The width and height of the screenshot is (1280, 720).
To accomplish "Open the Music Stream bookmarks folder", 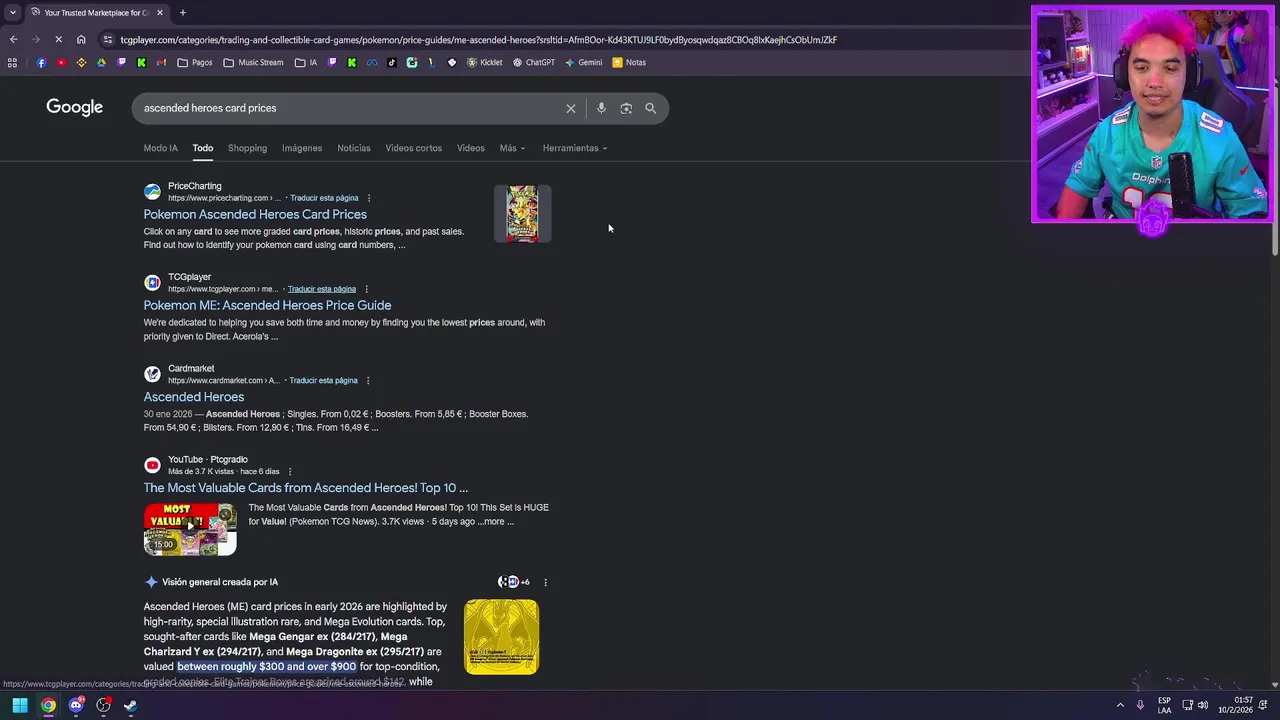I will (253, 62).
